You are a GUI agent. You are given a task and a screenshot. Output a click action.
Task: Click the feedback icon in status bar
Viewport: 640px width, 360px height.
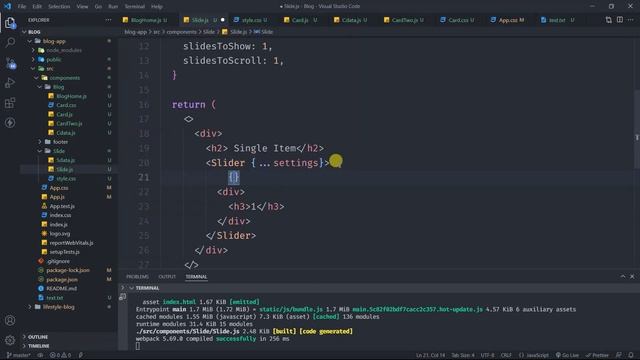click(x=619, y=355)
